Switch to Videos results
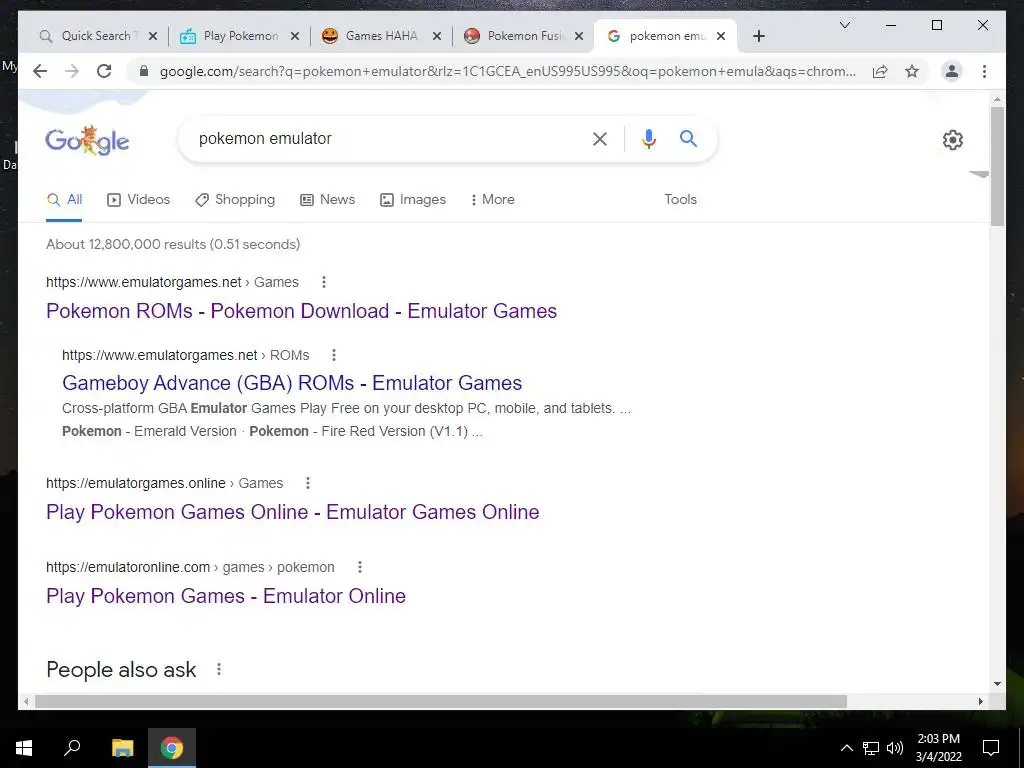 [x=138, y=200]
